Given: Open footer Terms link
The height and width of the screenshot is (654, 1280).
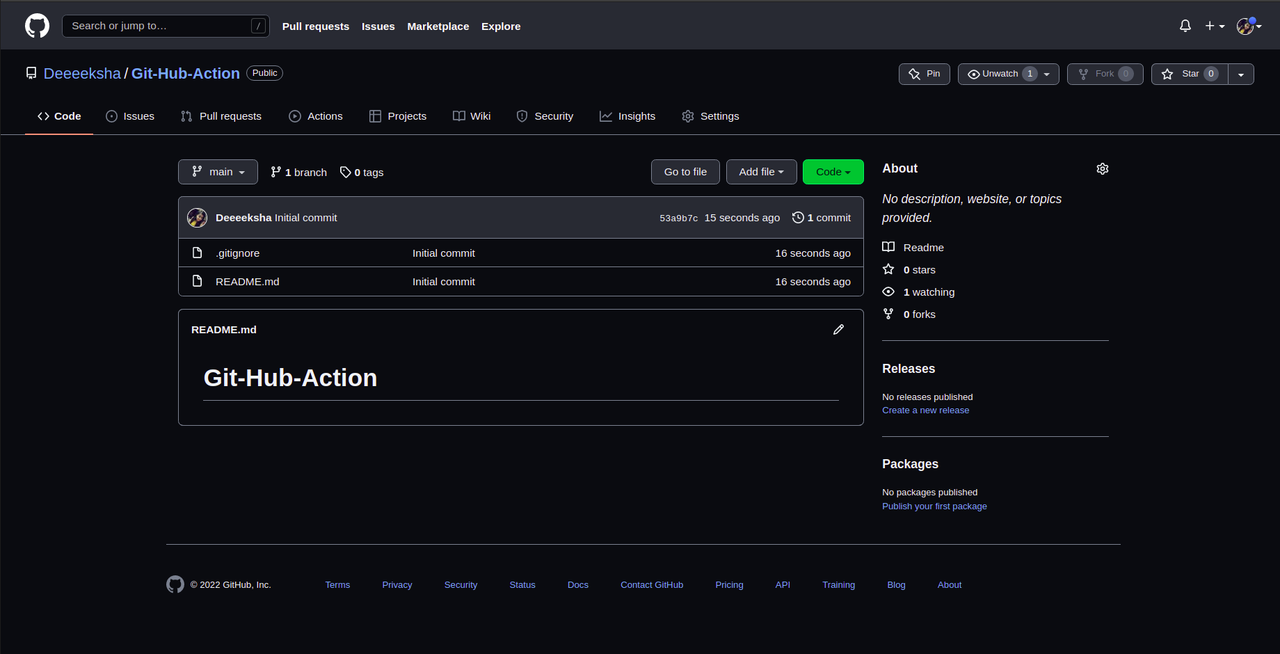Looking at the screenshot, I should [x=338, y=585].
